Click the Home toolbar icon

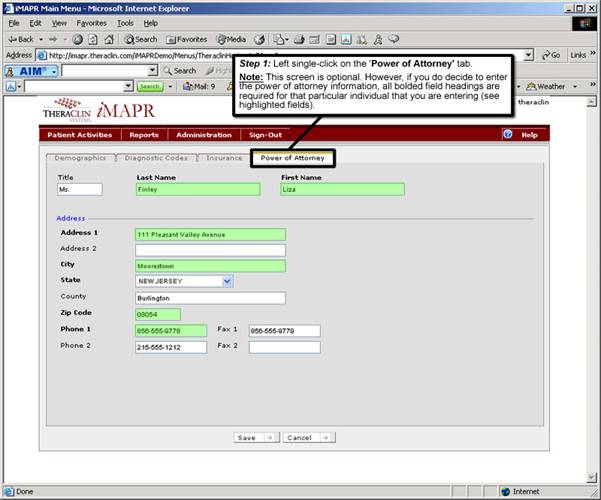(109, 39)
